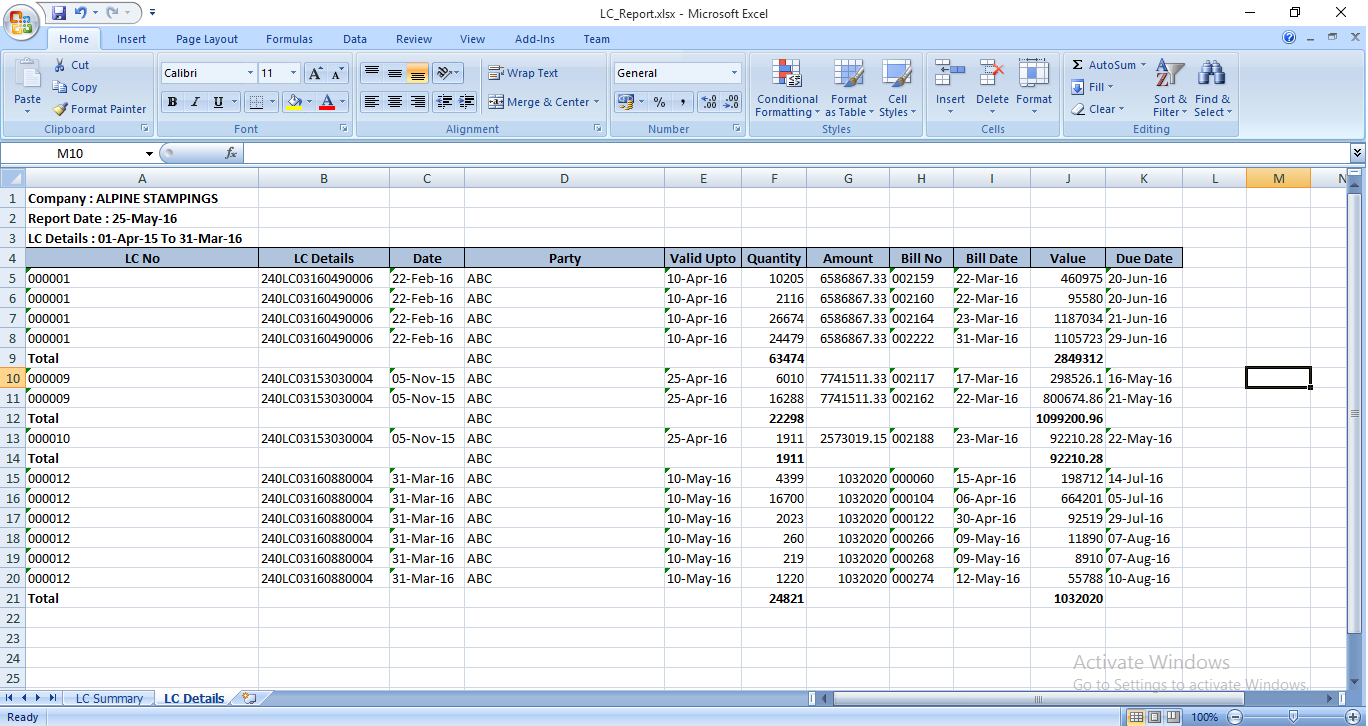Align text to cell top
Image resolution: width=1368 pixels, height=726 pixels.
point(371,73)
